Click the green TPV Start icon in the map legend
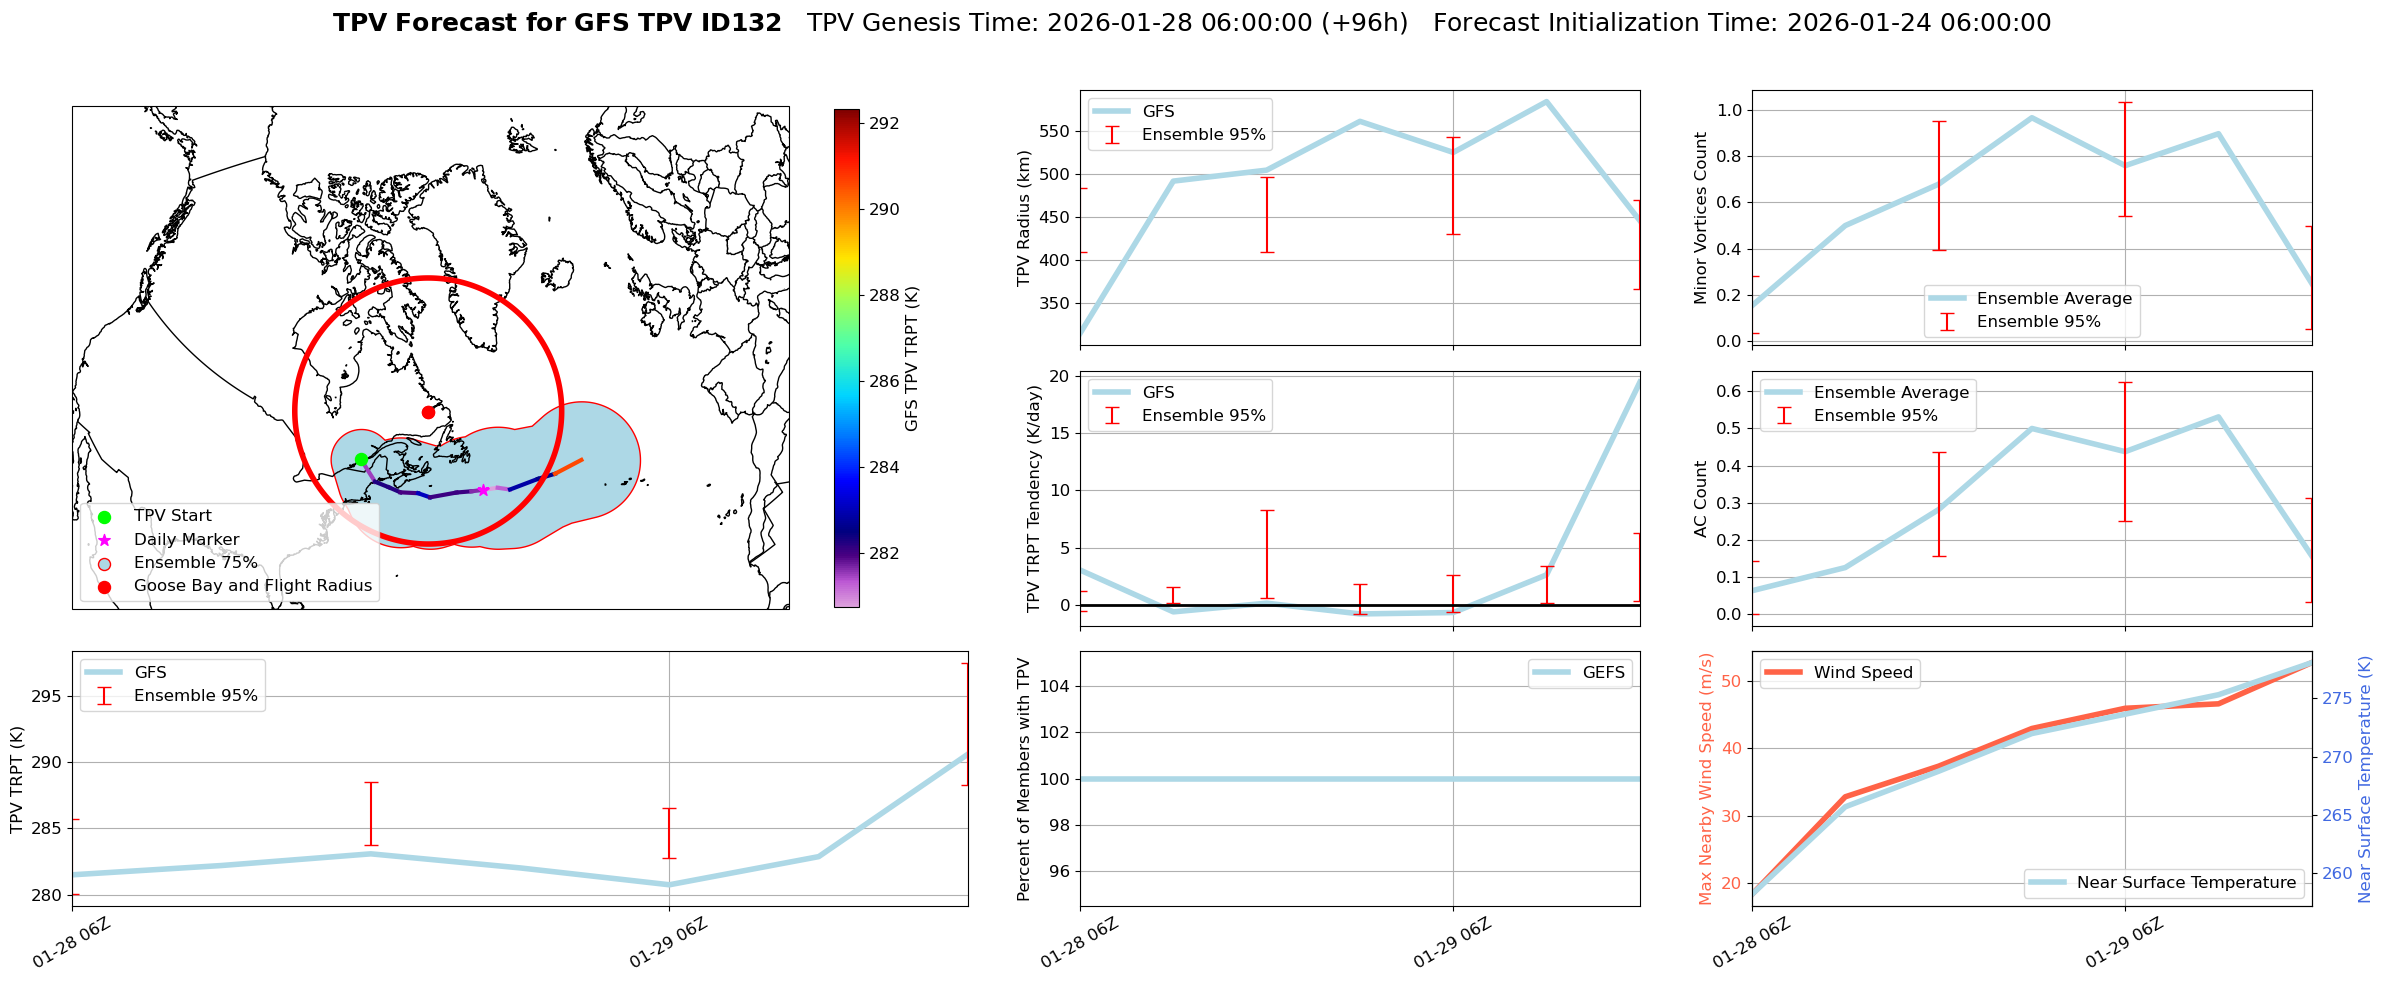2384x982 pixels. point(104,517)
